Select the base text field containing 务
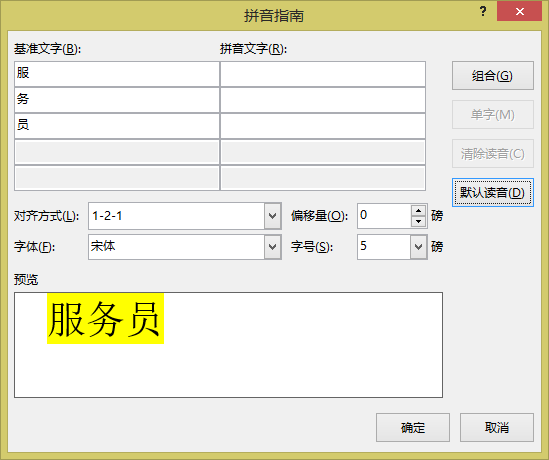The width and height of the screenshot is (549, 460). pos(117,100)
